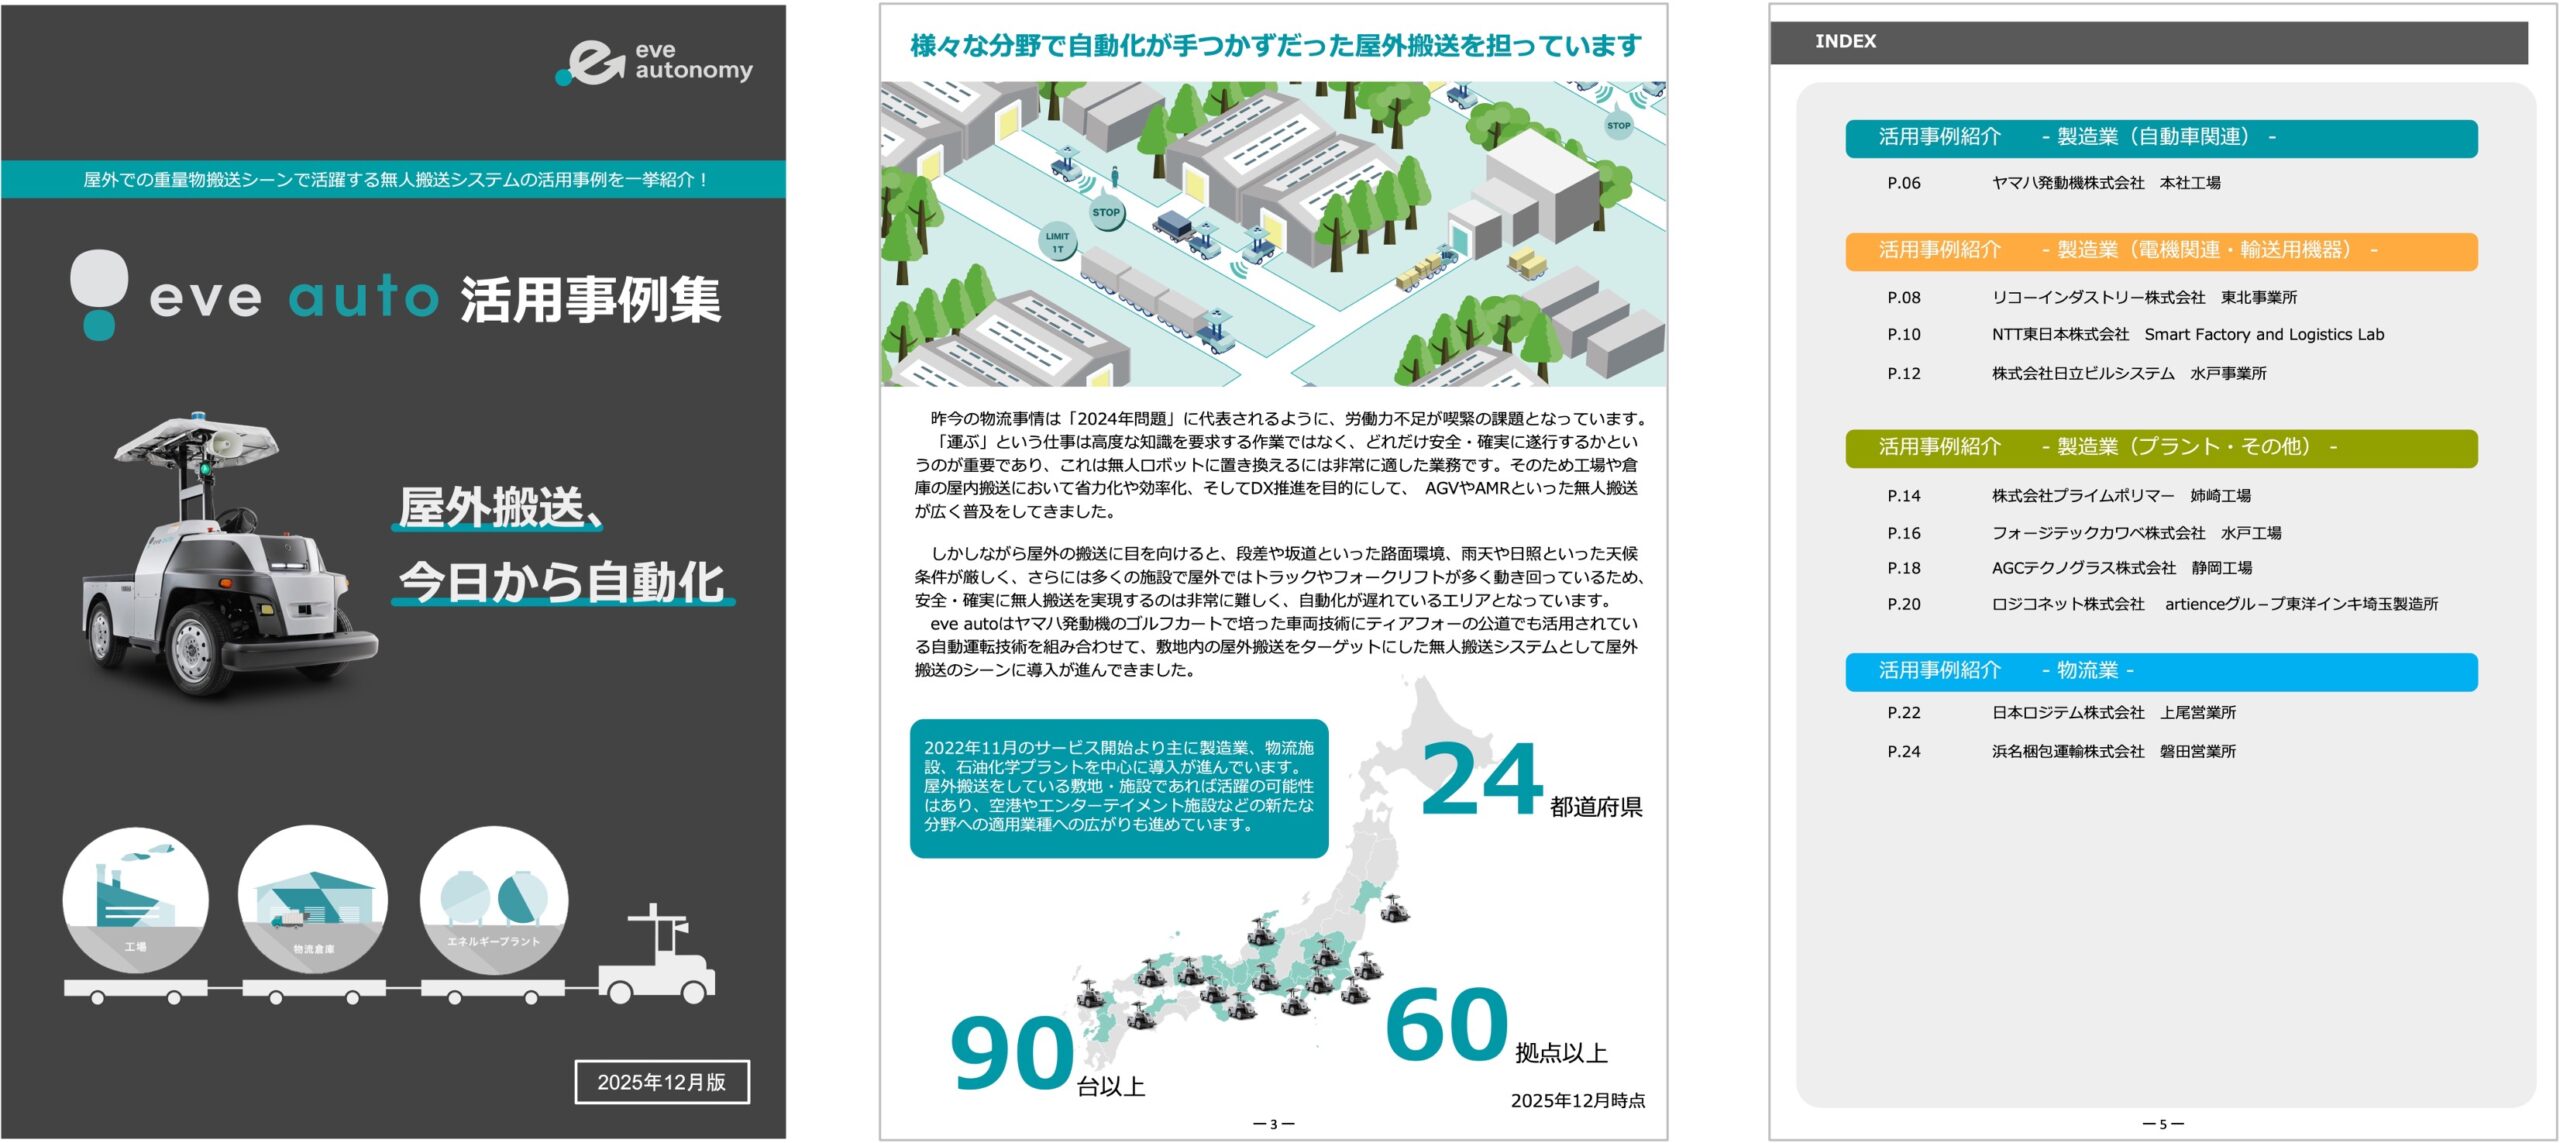
Task: Select the orange electrical equipment section header
Action: coord(2160,251)
